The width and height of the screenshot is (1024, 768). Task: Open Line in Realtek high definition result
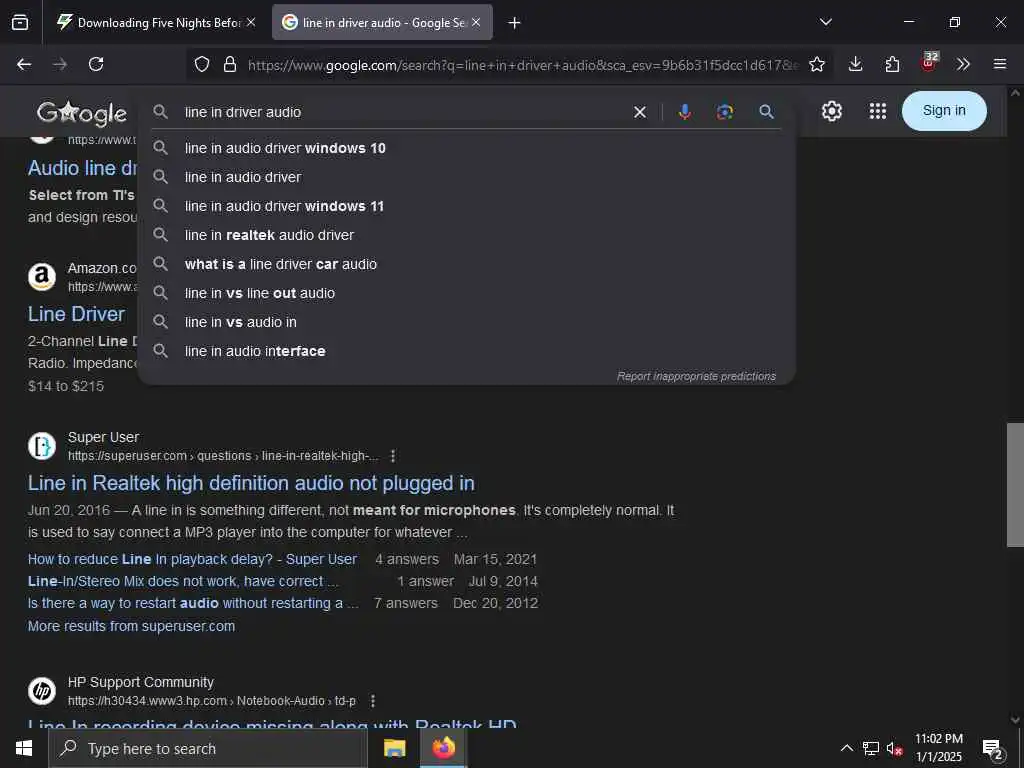251,483
